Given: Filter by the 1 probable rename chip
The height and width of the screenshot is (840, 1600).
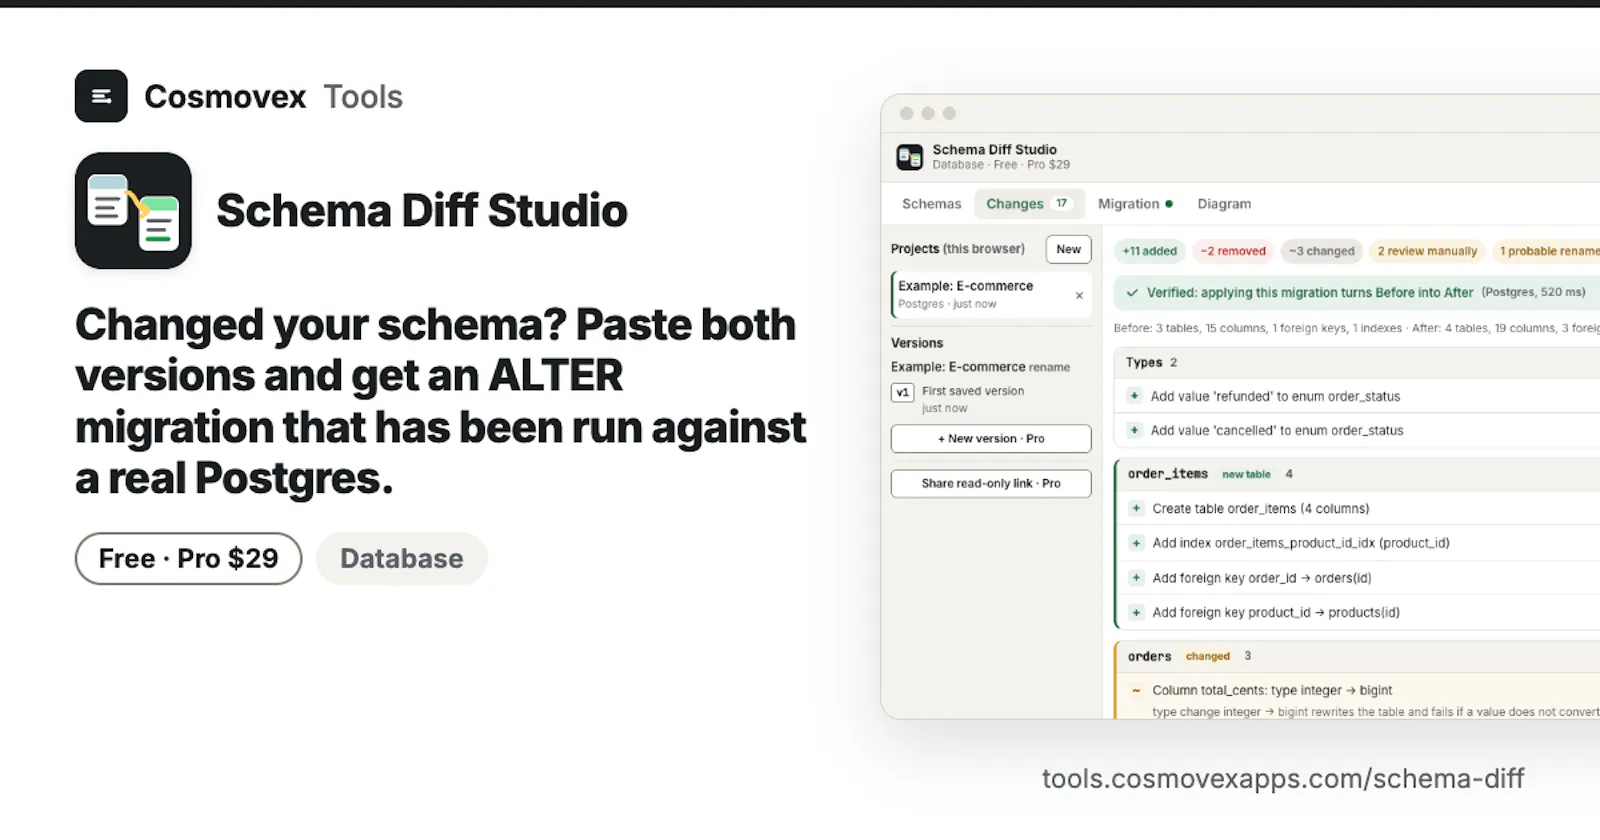Looking at the screenshot, I should [x=1546, y=251].
